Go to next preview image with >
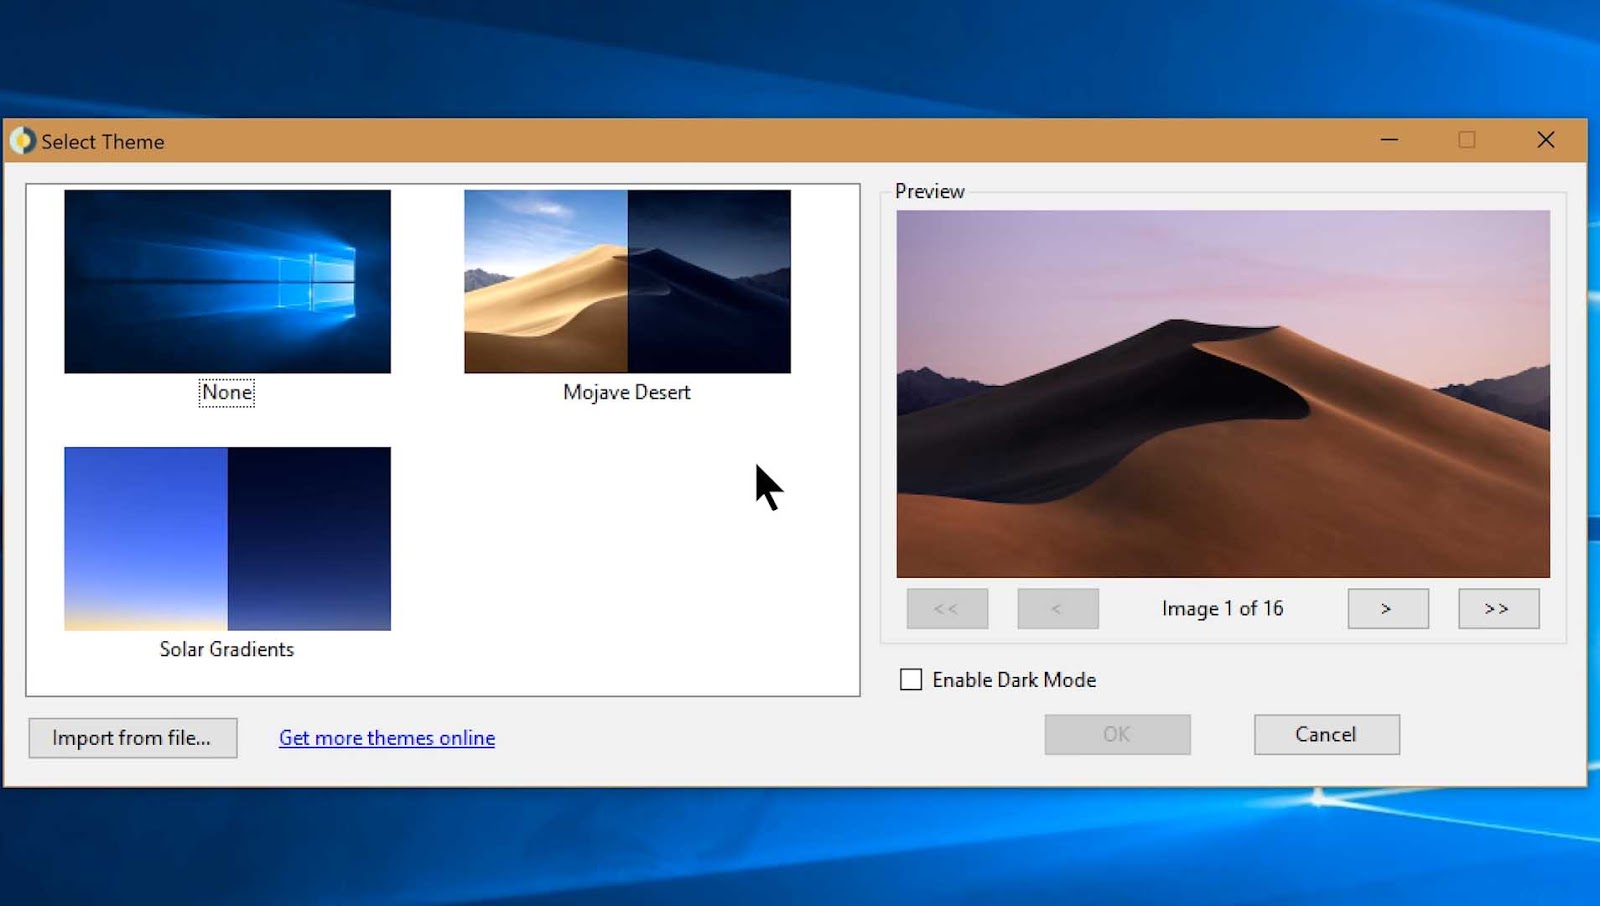 coord(1388,608)
